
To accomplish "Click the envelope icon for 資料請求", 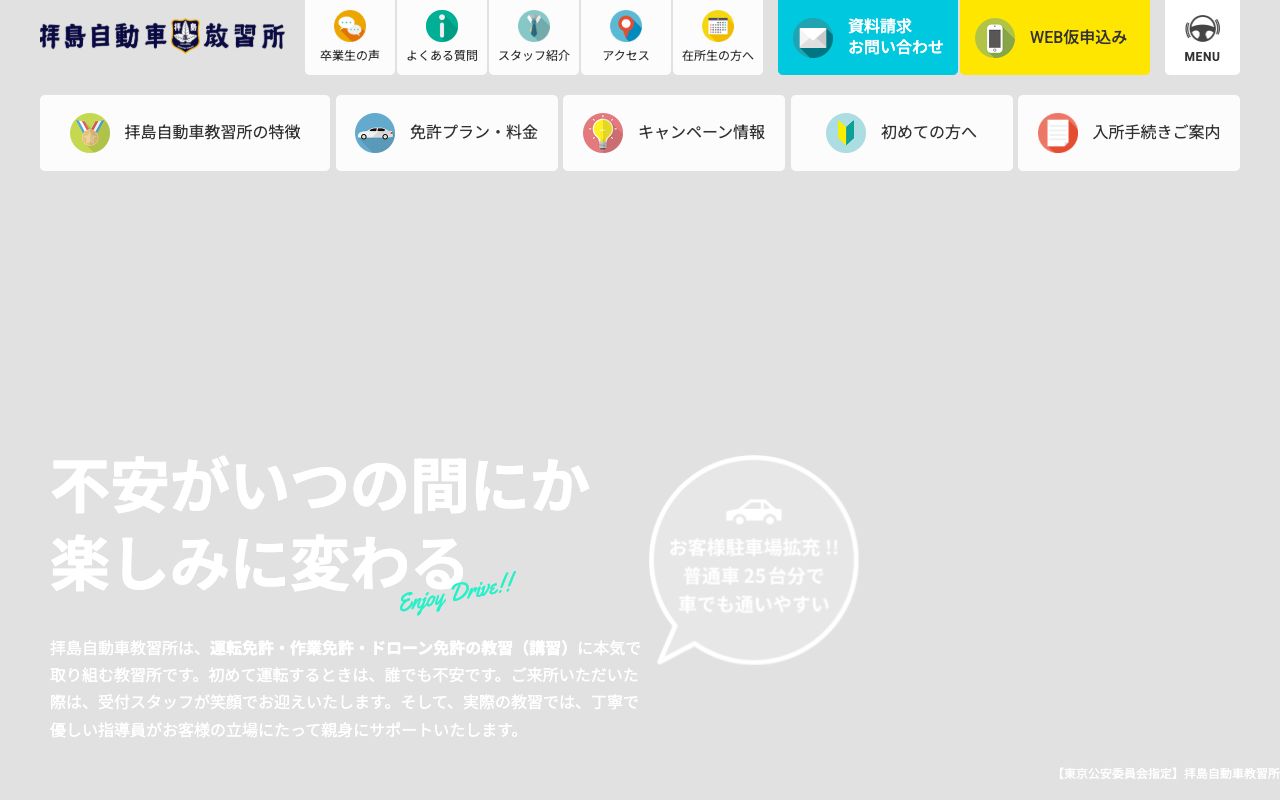I will click(813, 39).
